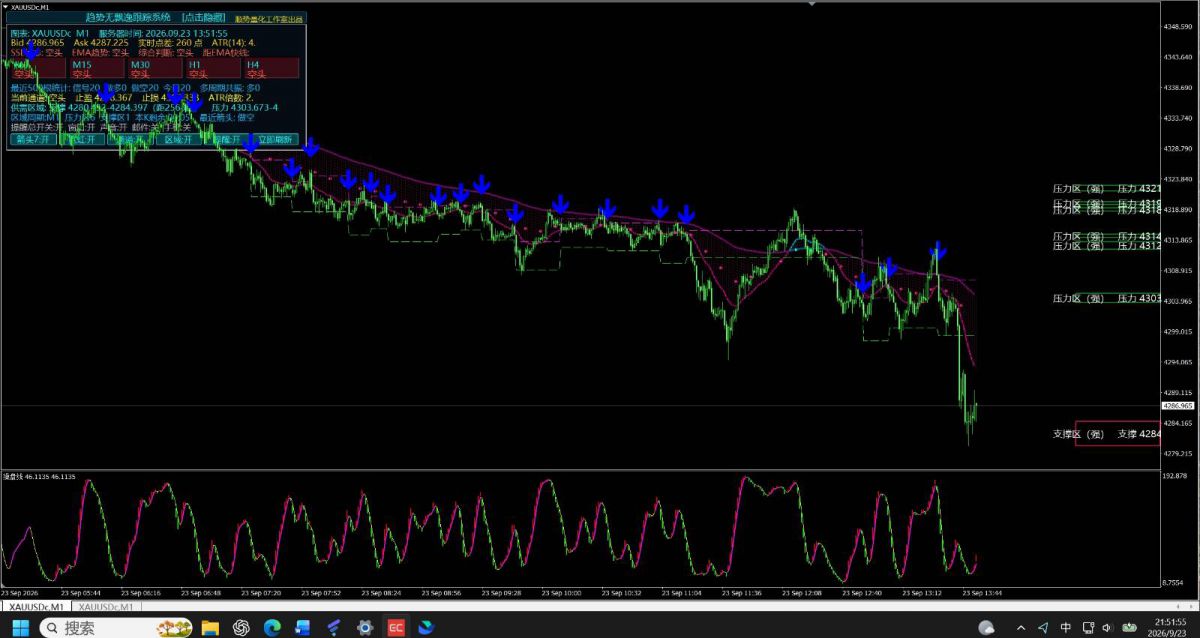Image resolution: width=1200 pixels, height=638 pixels.
Task: Click the 192.878 indicator scale value
Action: coord(1175,476)
